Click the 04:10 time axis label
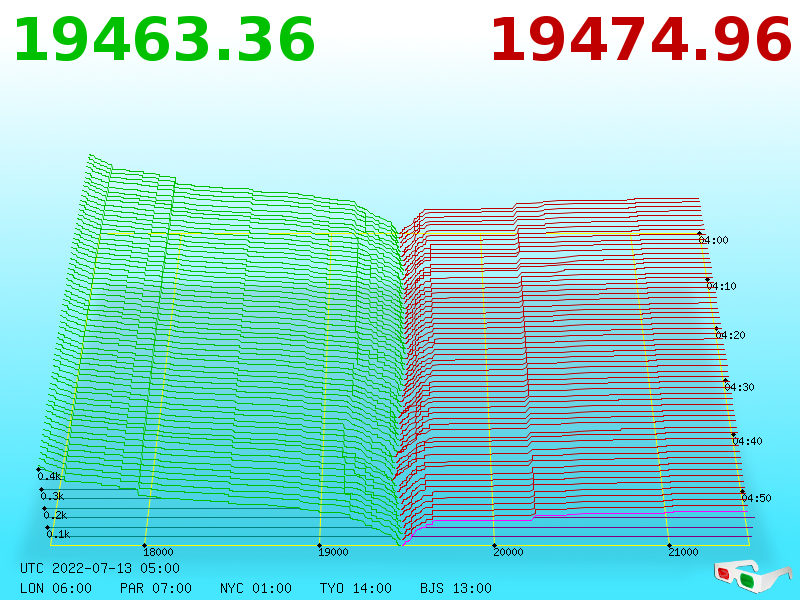The height and width of the screenshot is (600, 800). 722,286
